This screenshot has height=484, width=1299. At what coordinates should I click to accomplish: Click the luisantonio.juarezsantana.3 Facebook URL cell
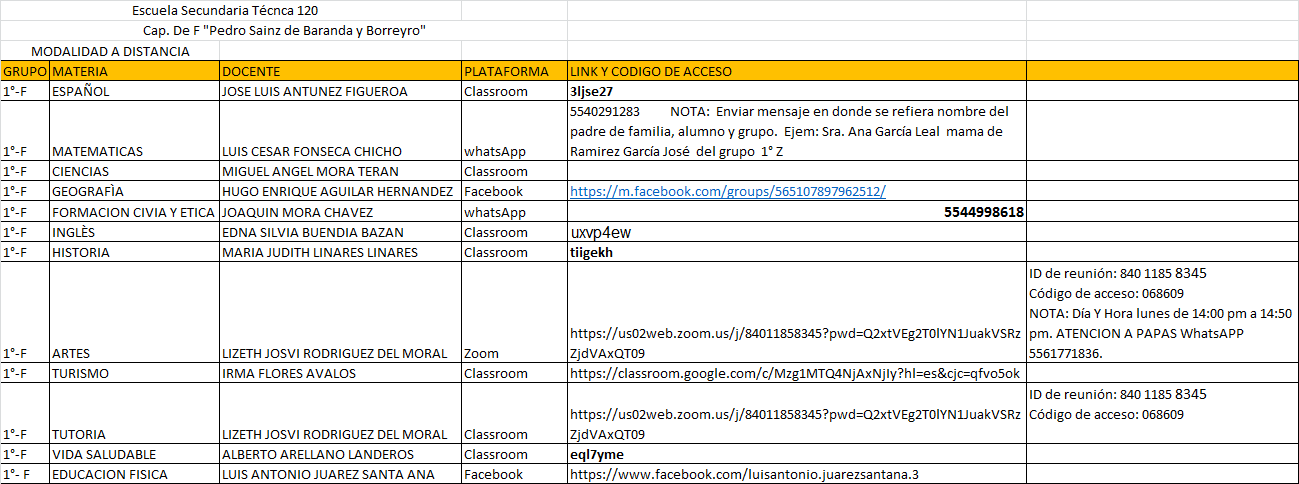pos(796,474)
